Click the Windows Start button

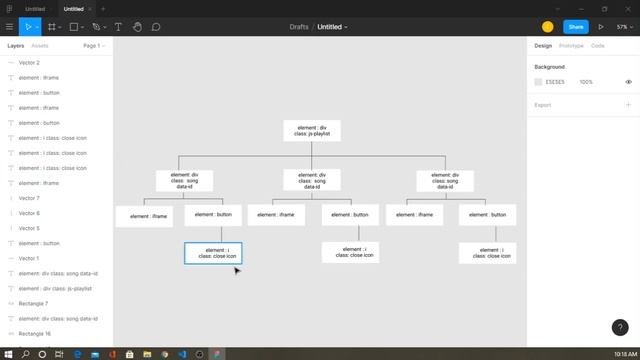pyautogui.click(x=8, y=354)
